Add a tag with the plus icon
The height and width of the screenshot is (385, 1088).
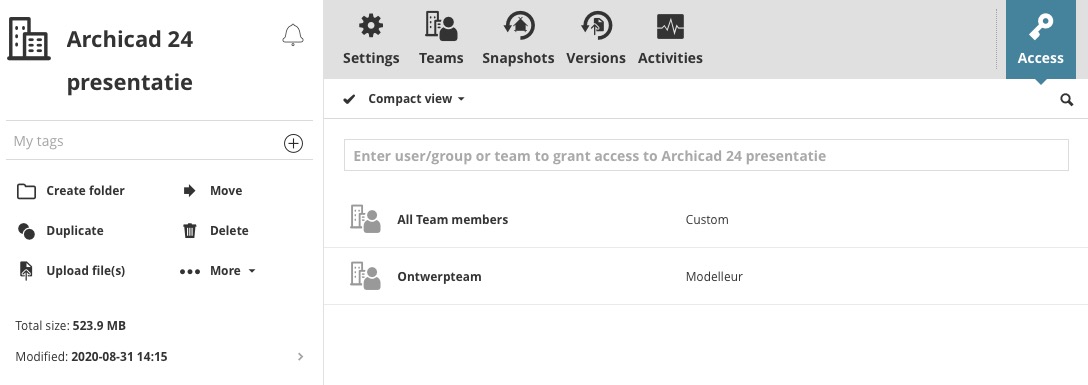coord(294,144)
